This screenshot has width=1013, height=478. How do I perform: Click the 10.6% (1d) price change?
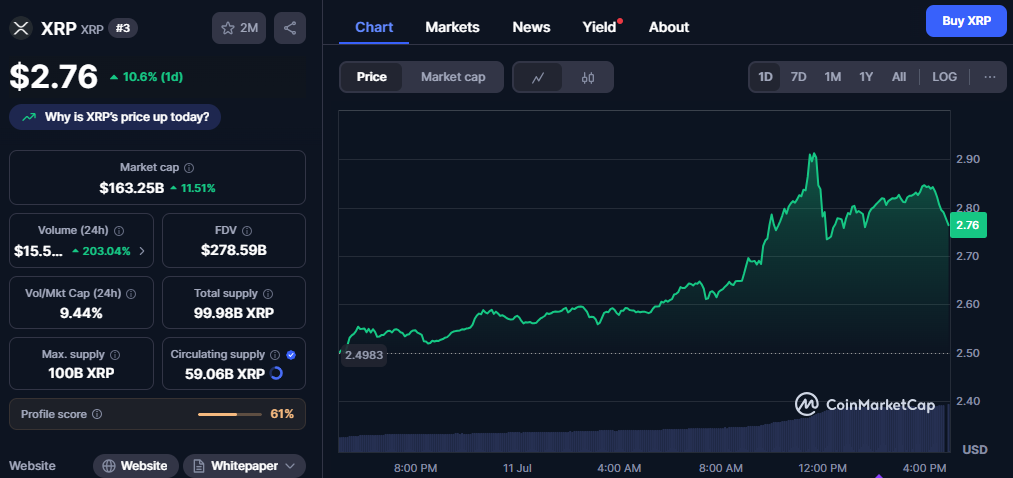(147, 77)
